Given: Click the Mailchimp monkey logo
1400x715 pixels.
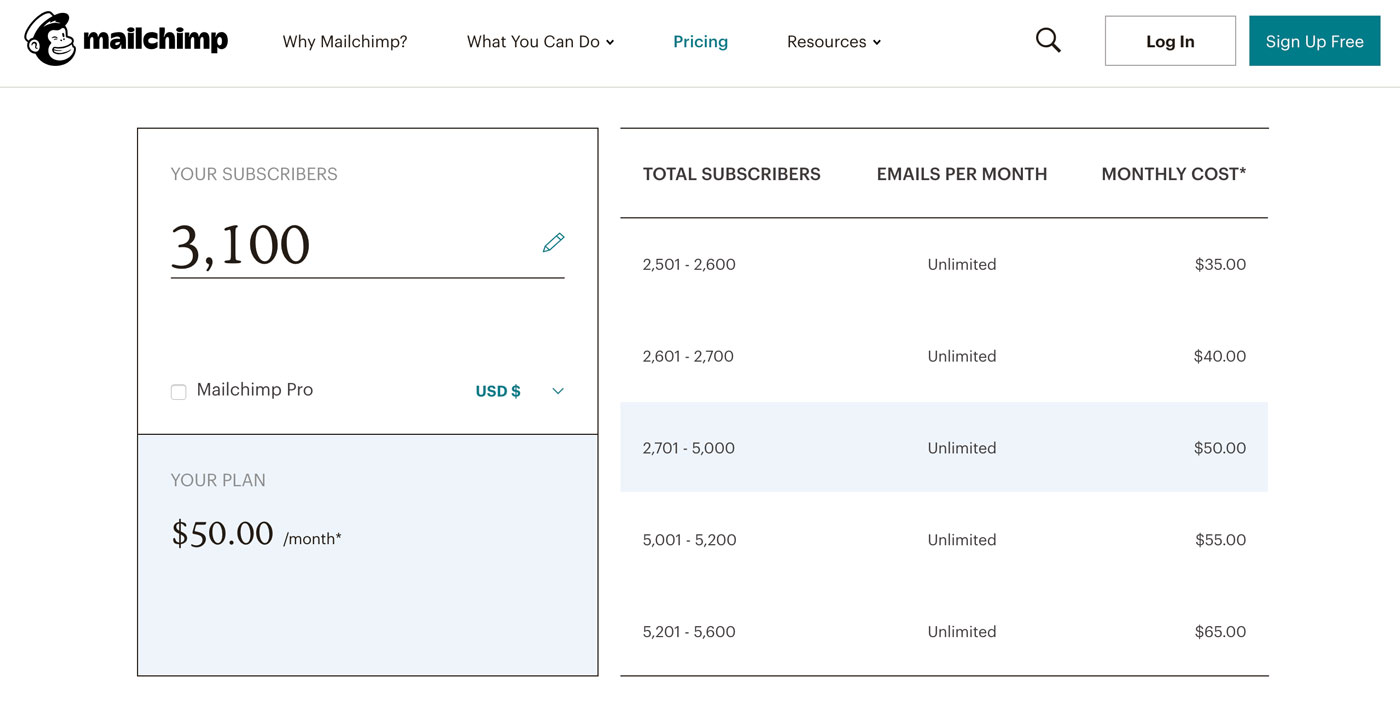Looking at the screenshot, I should [50, 39].
